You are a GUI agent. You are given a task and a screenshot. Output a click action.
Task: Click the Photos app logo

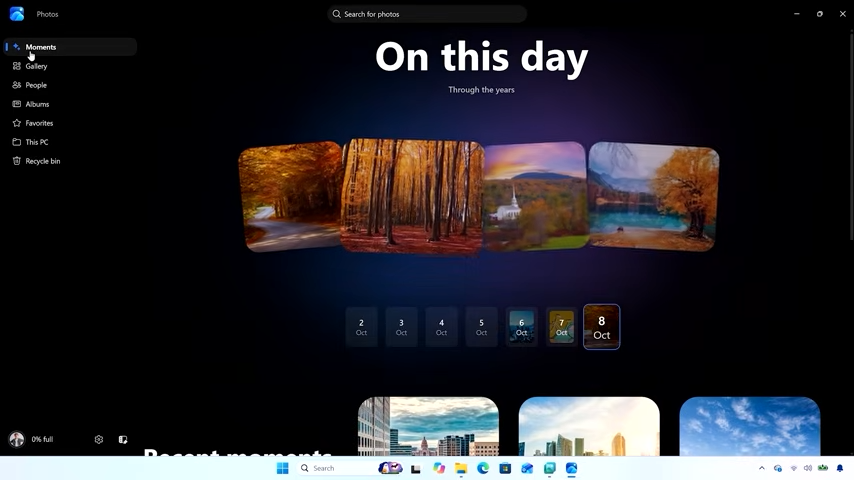pyautogui.click(x=17, y=14)
